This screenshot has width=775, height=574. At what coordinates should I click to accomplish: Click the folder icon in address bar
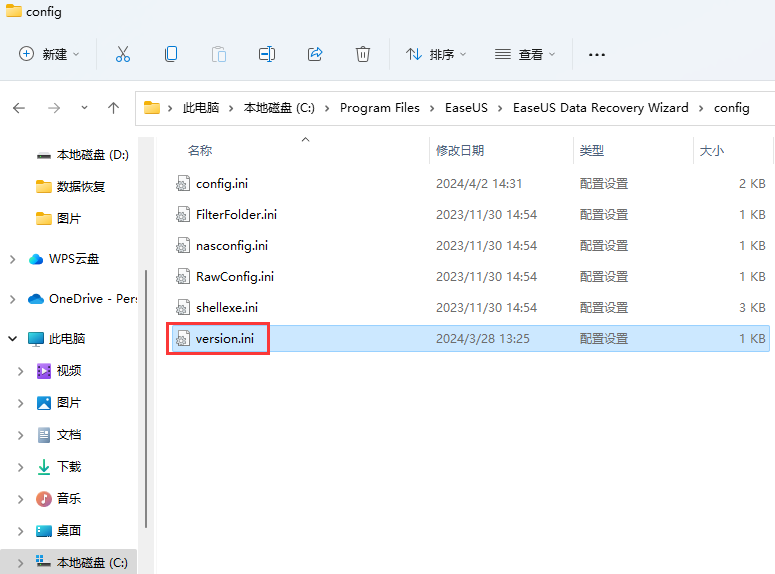[x=152, y=108]
